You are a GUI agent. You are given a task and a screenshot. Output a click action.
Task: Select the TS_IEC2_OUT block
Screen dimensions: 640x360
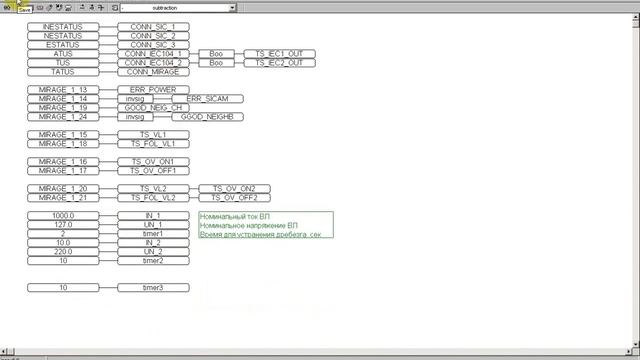pos(279,63)
